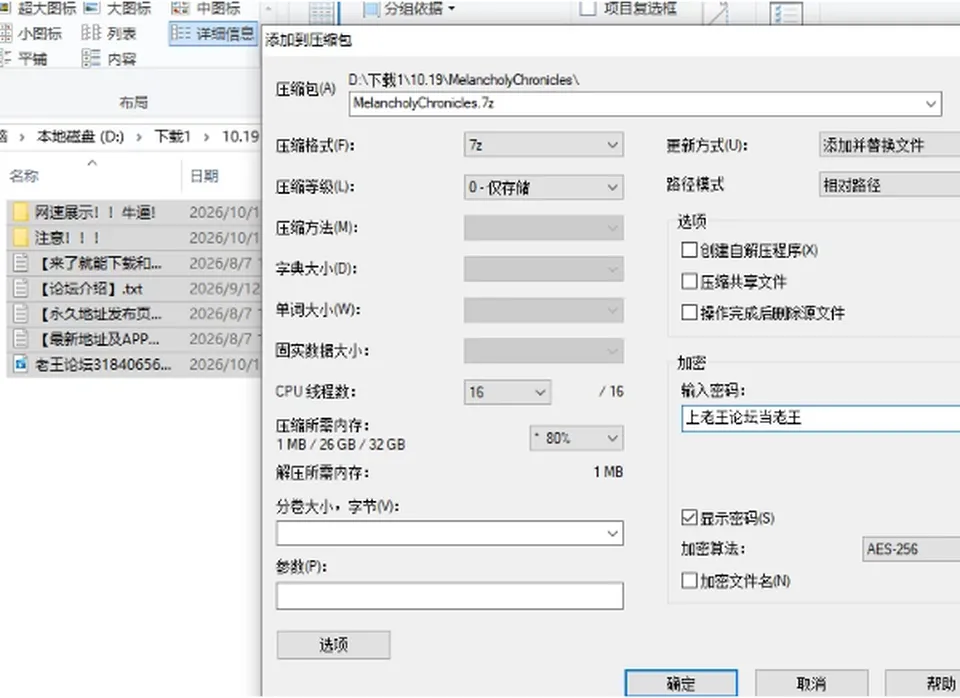The image size is (960, 698).
Task: Focus the 参数 text field
Action: [450, 596]
